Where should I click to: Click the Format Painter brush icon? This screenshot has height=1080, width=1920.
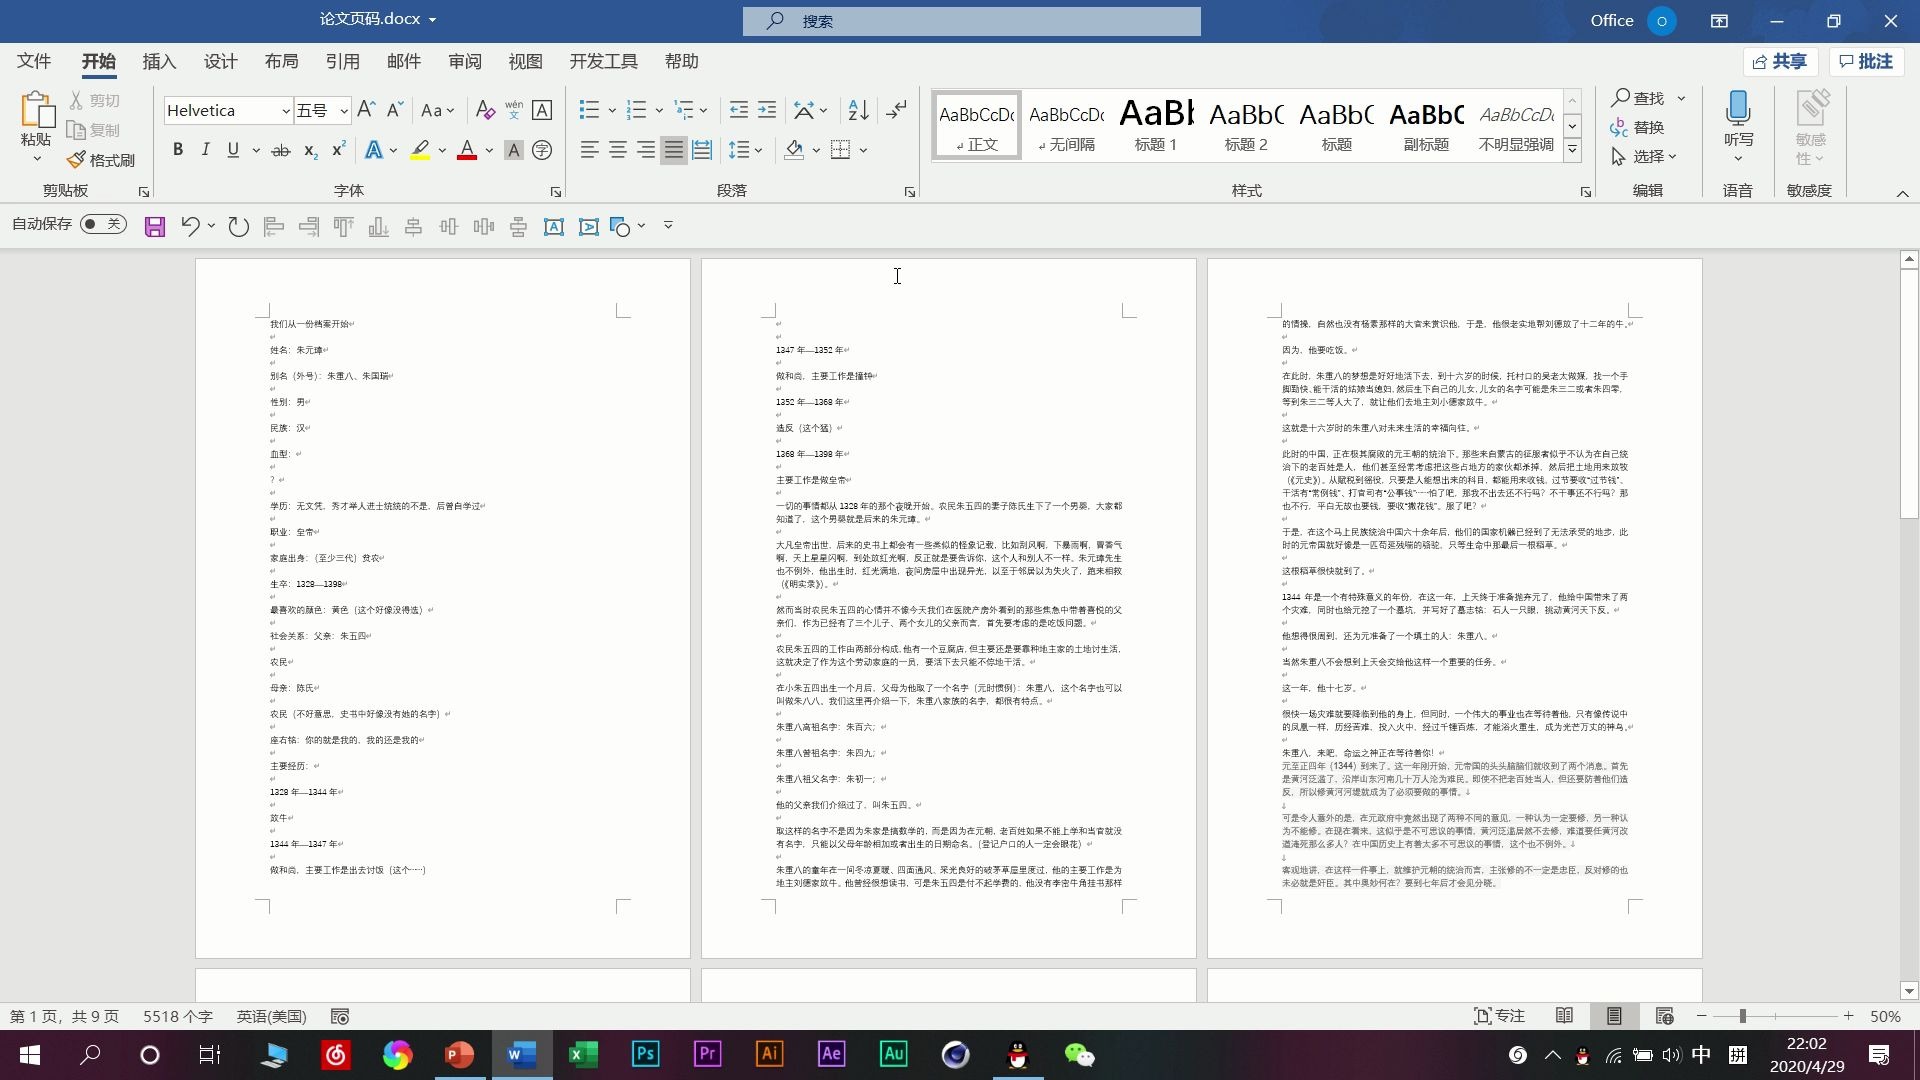click(77, 160)
